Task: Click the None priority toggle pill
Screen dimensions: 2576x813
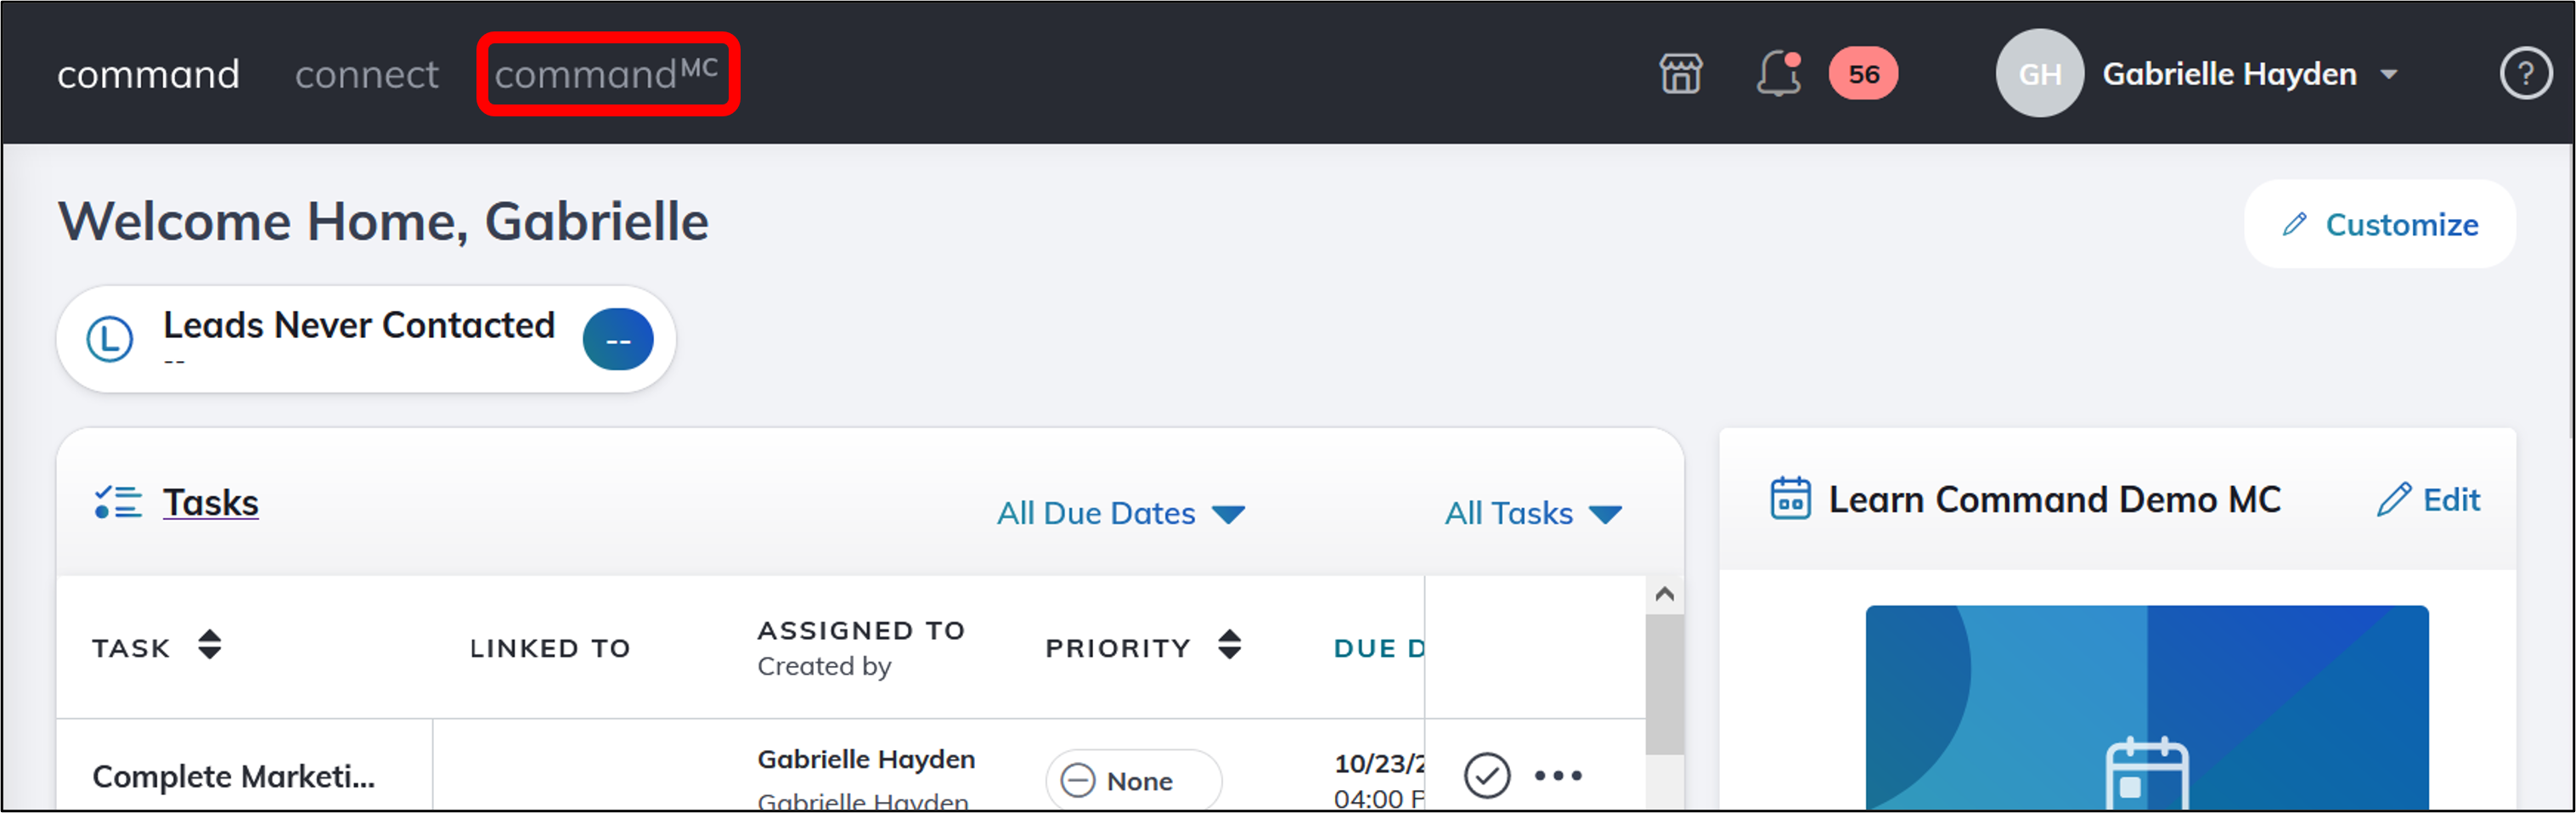Action: point(1131,780)
